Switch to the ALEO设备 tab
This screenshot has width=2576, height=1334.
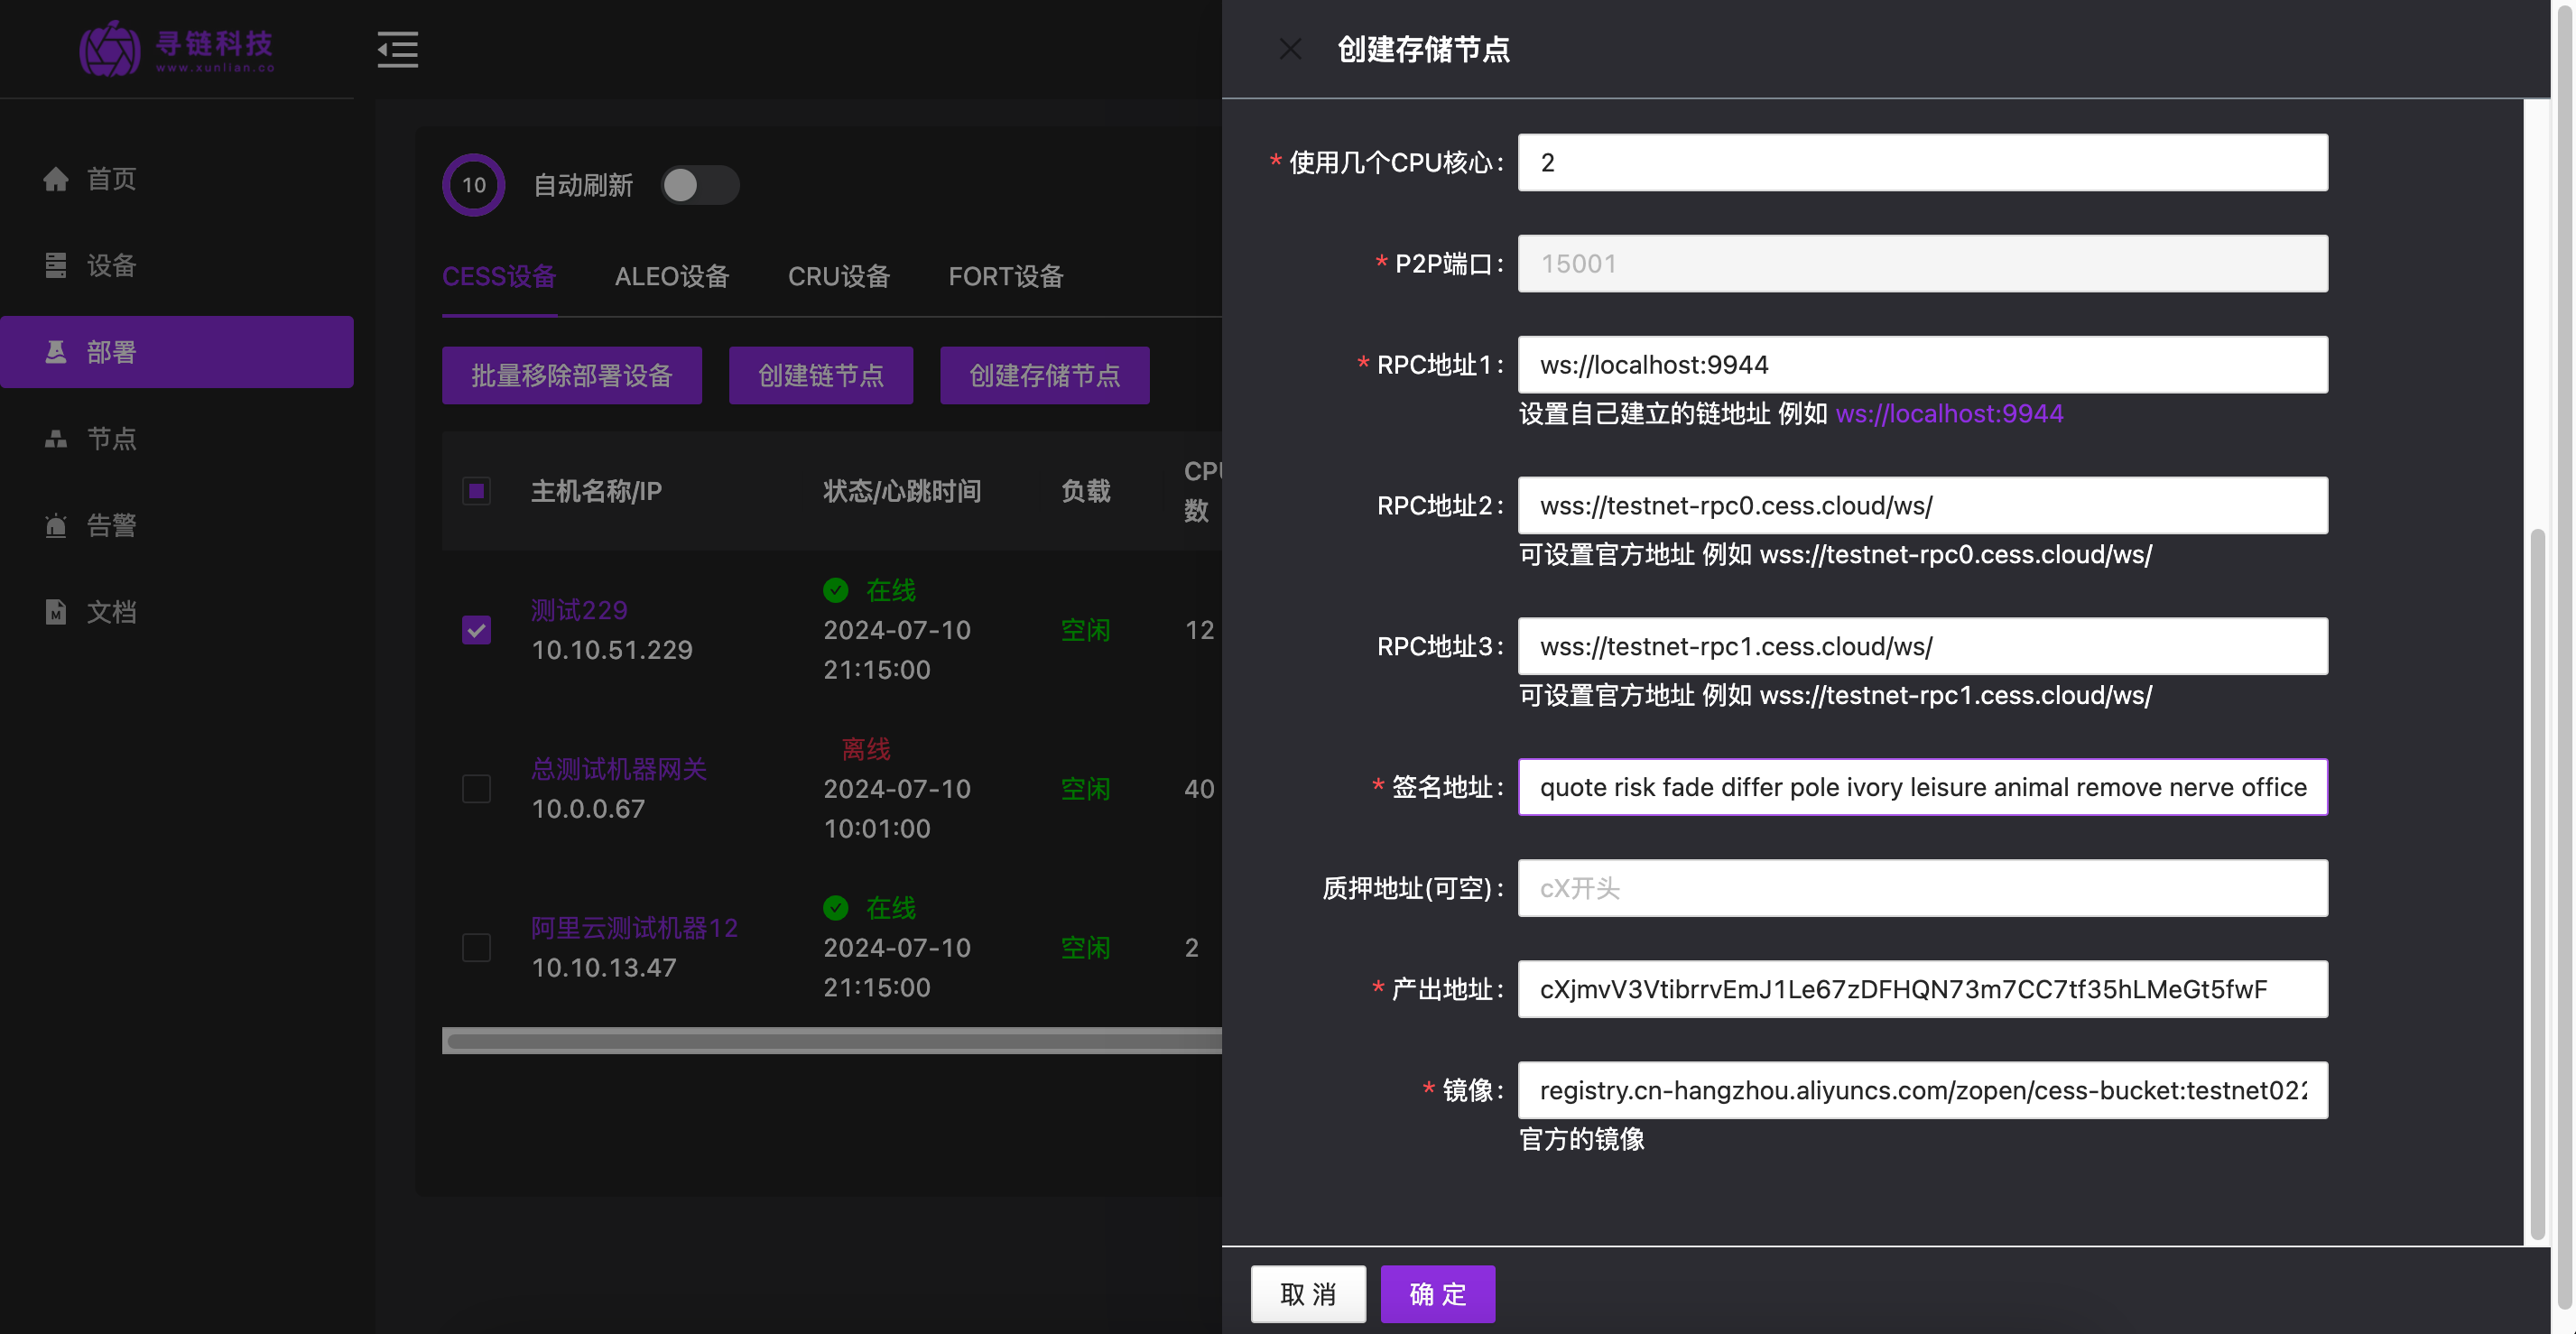pos(671,277)
